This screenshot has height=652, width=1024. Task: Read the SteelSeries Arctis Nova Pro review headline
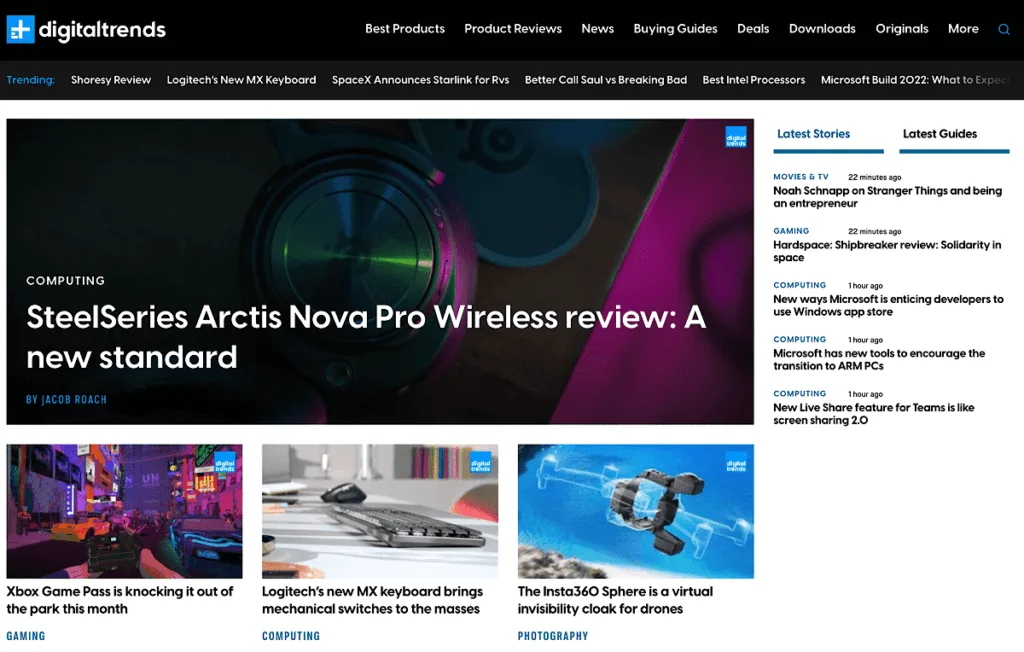tap(366, 337)
